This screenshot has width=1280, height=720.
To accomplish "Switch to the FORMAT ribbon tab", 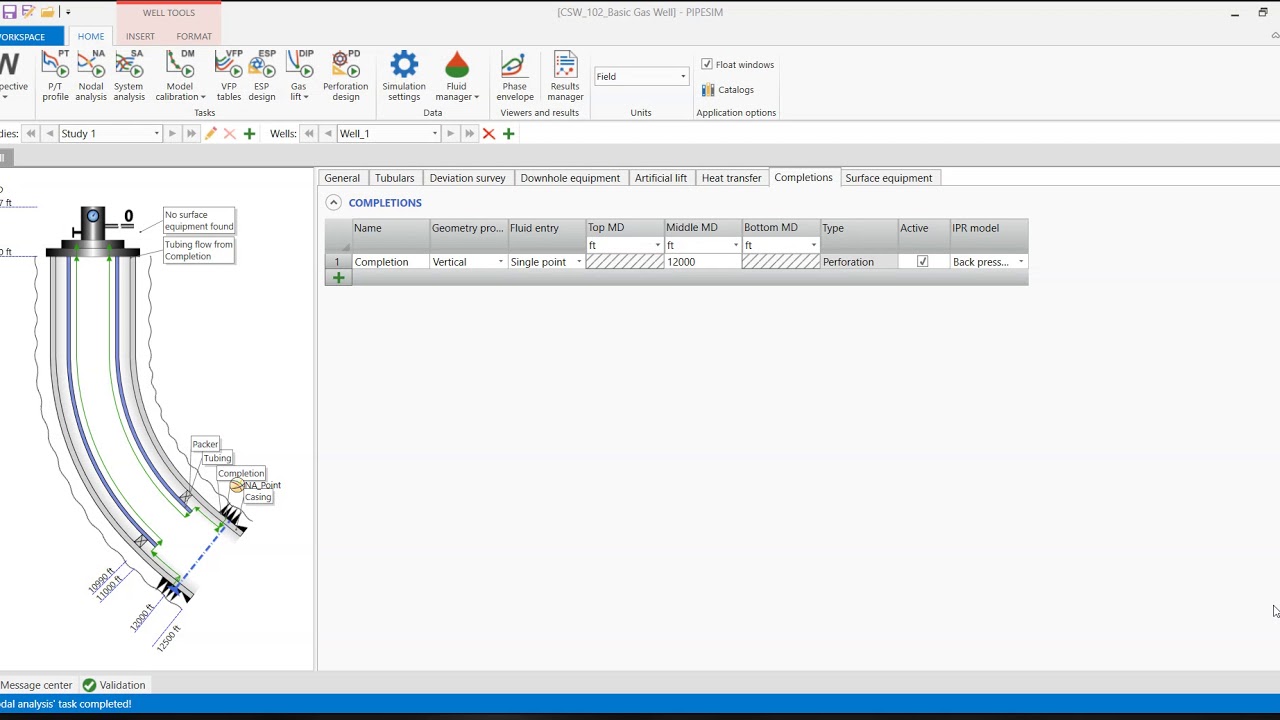I will click(194, 36).
